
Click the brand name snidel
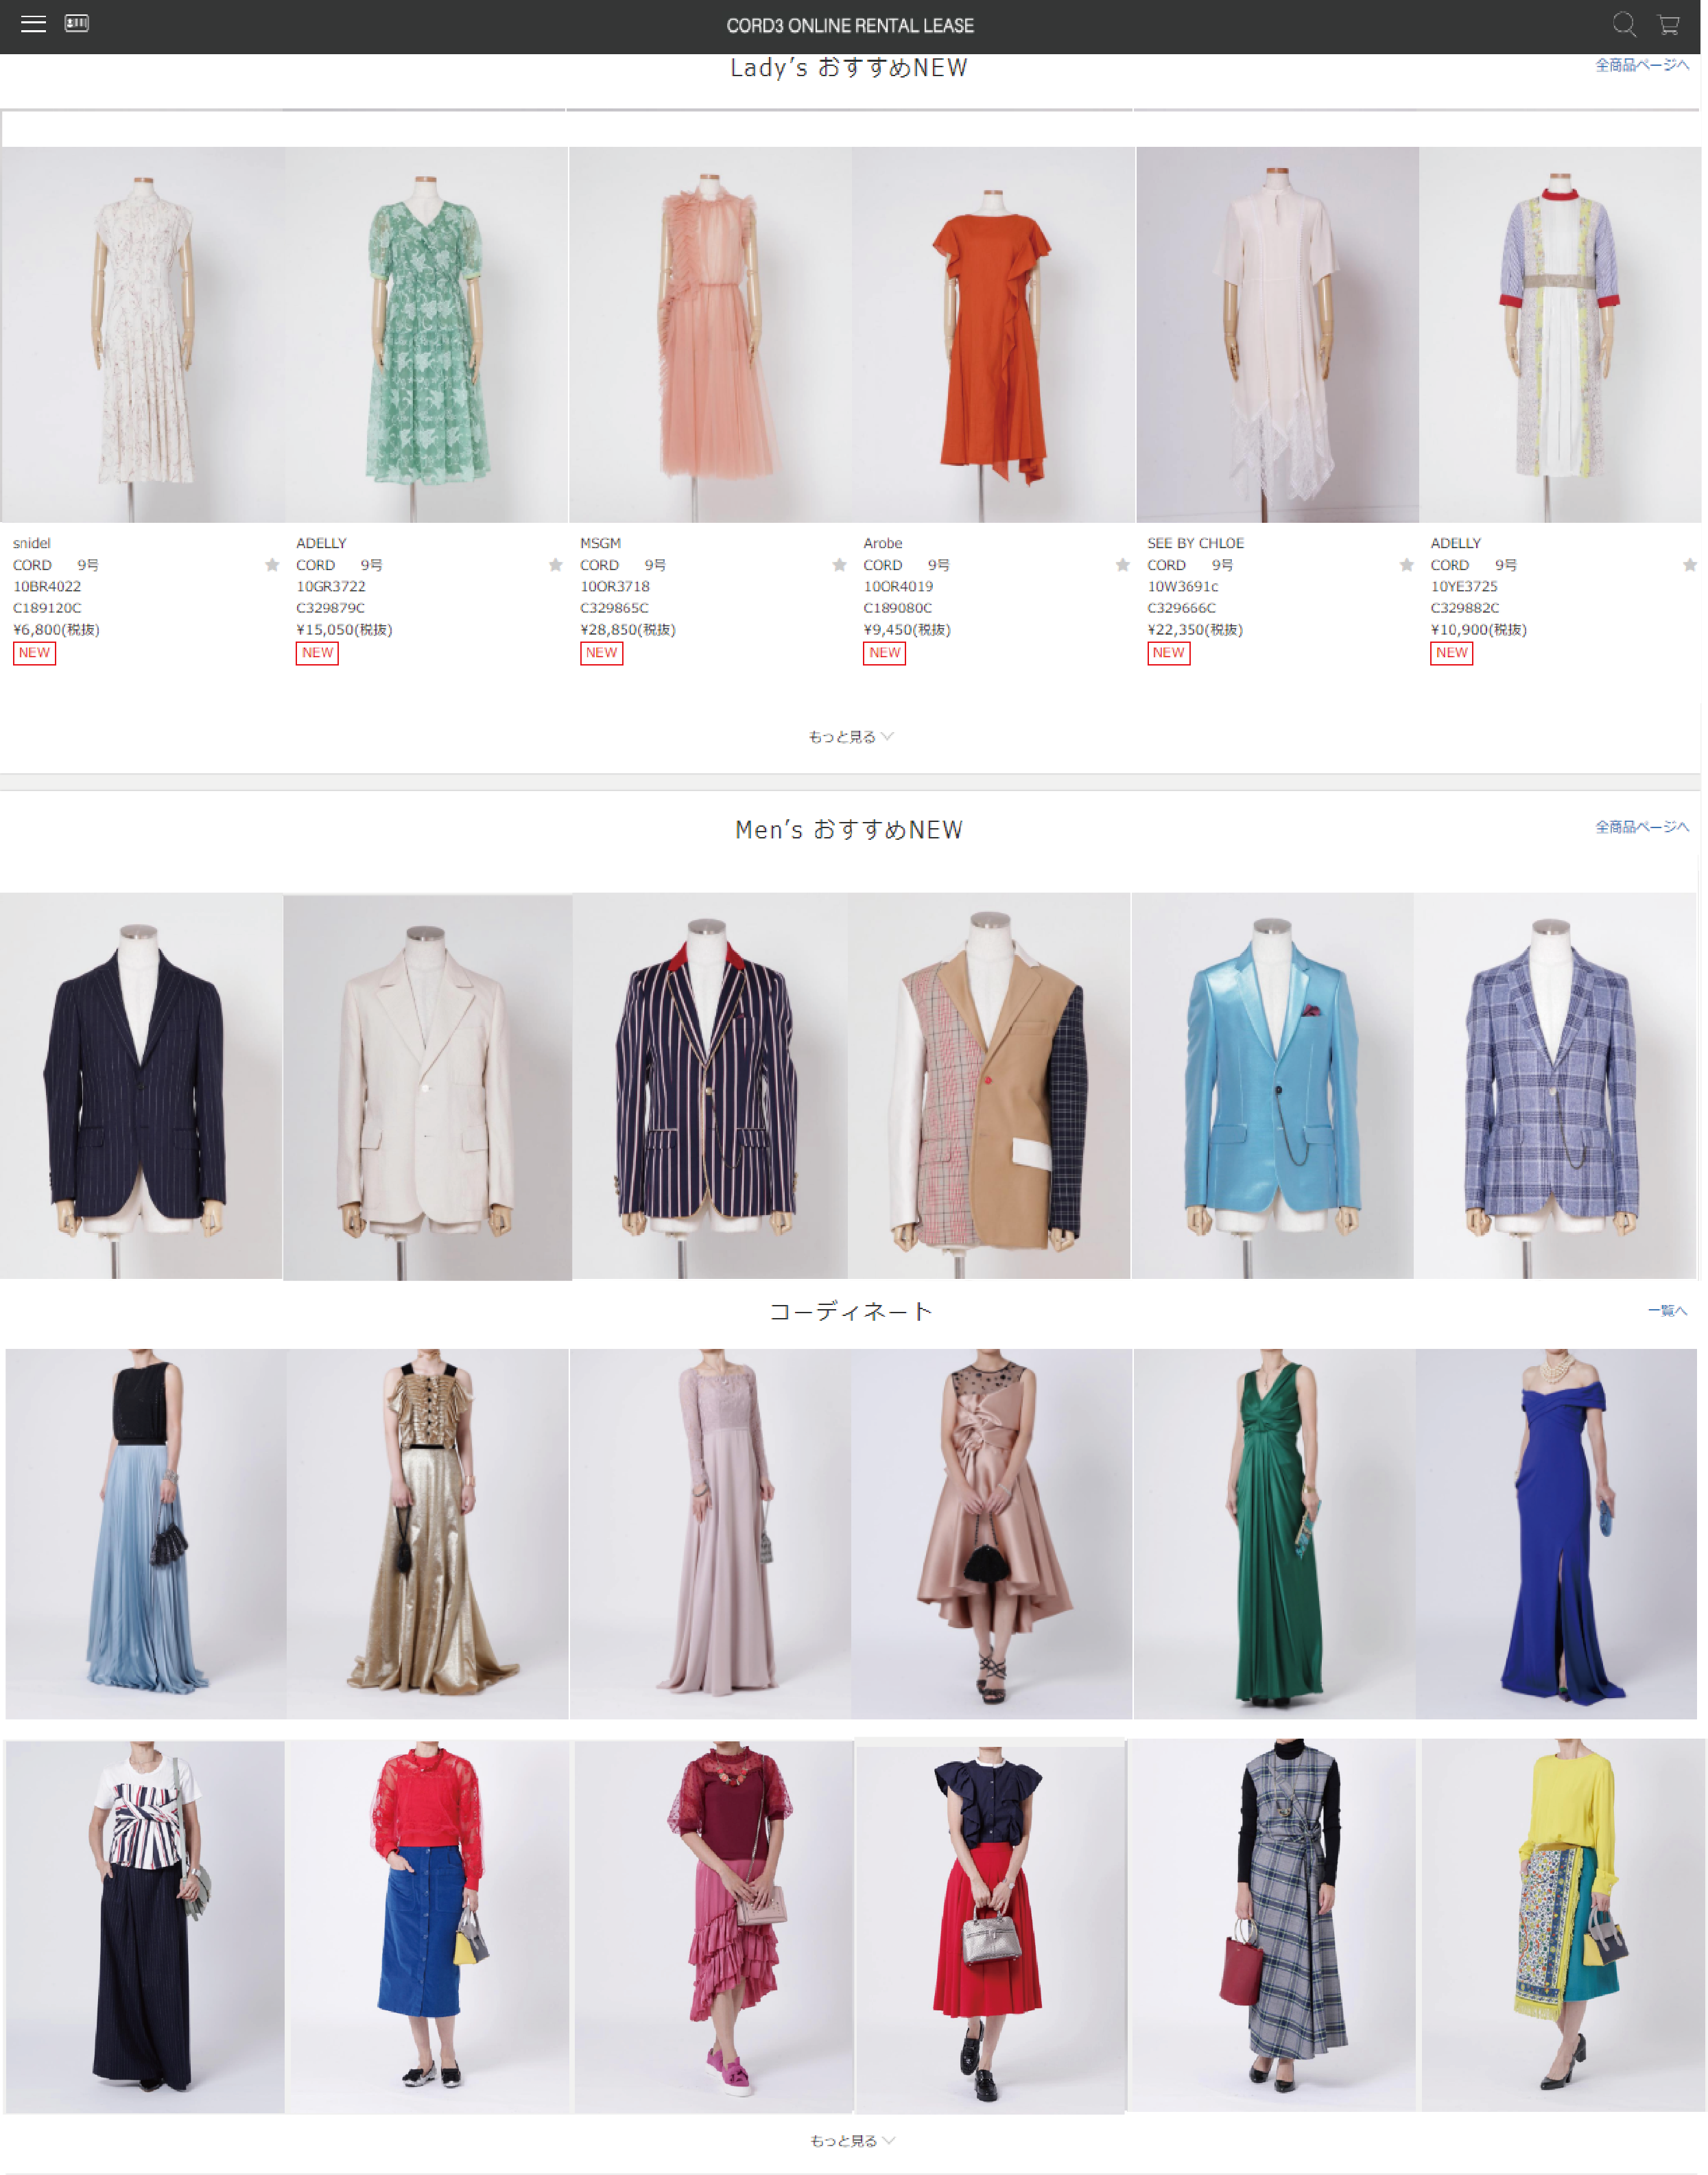click(31, 543)
